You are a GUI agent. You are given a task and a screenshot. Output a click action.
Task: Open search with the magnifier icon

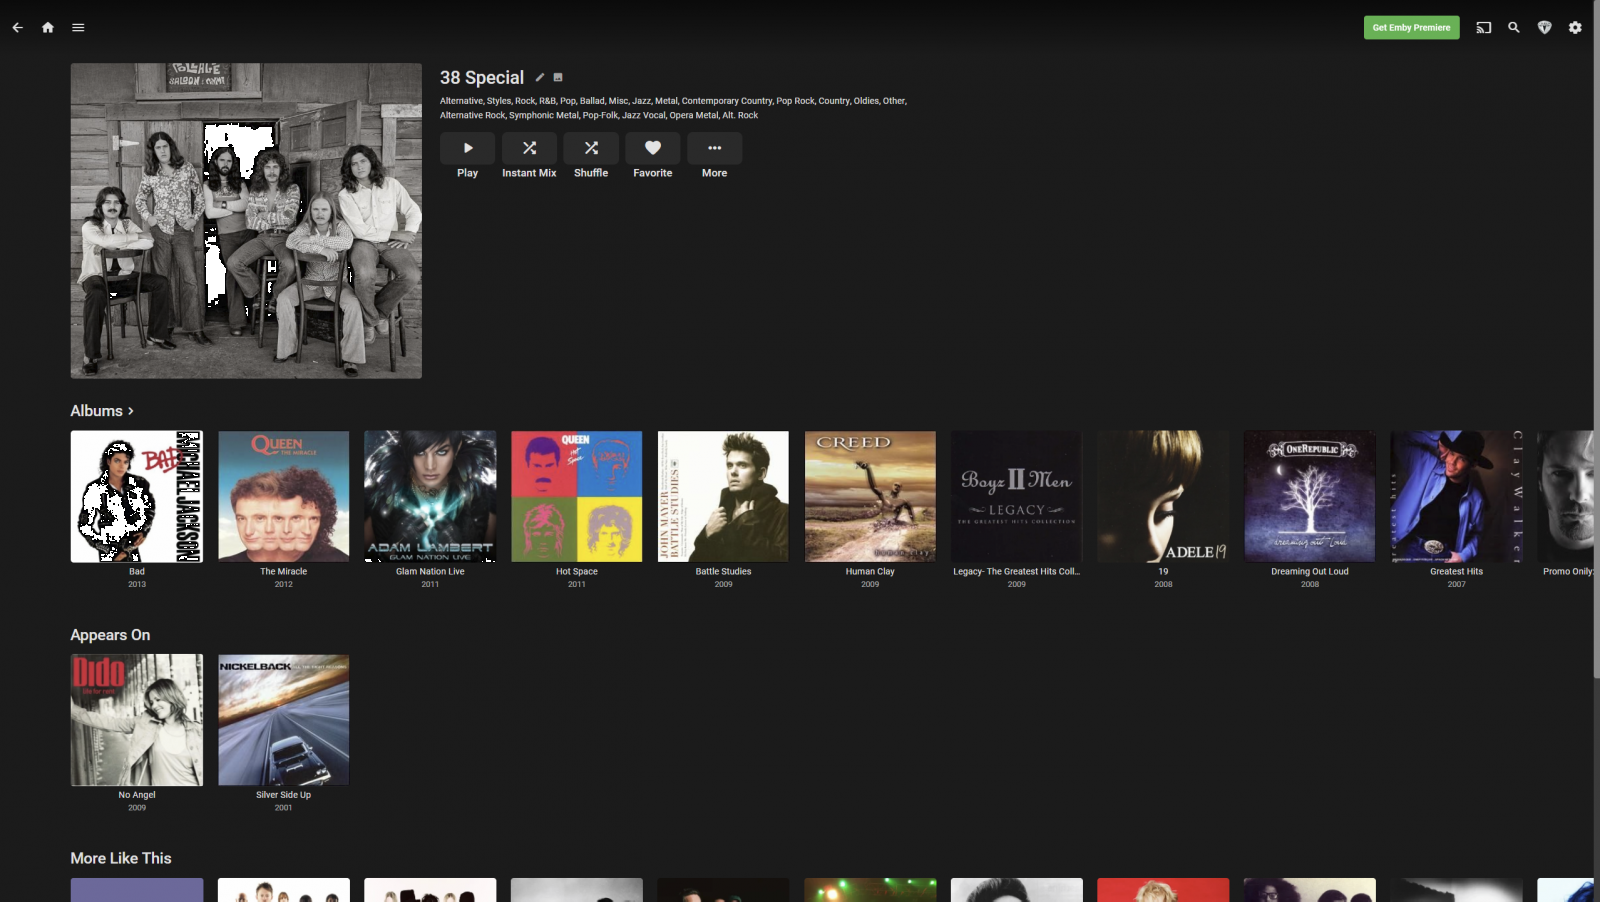[x=1514, y=27]
